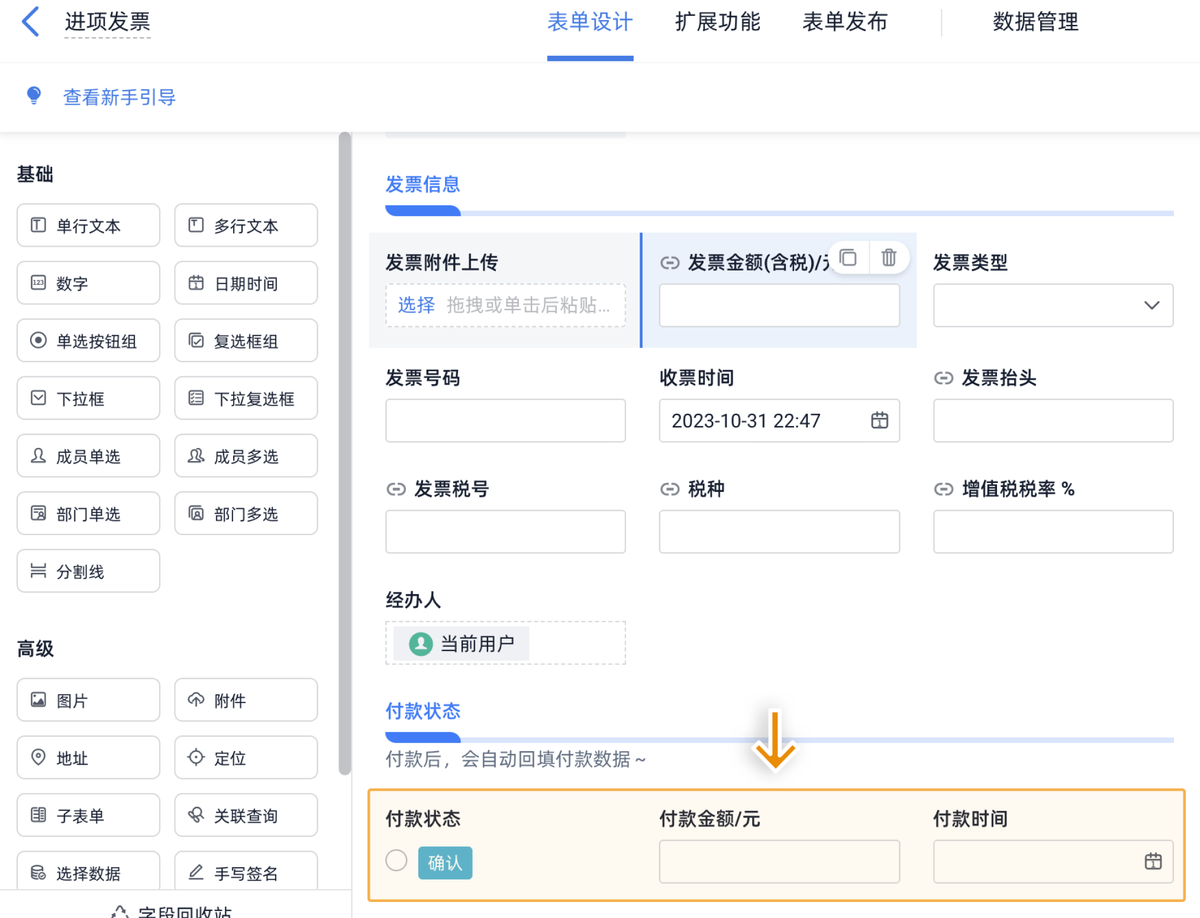Click 选择 to upload invoice attachment
This screenshot has height=918, width=1200.
416,306
